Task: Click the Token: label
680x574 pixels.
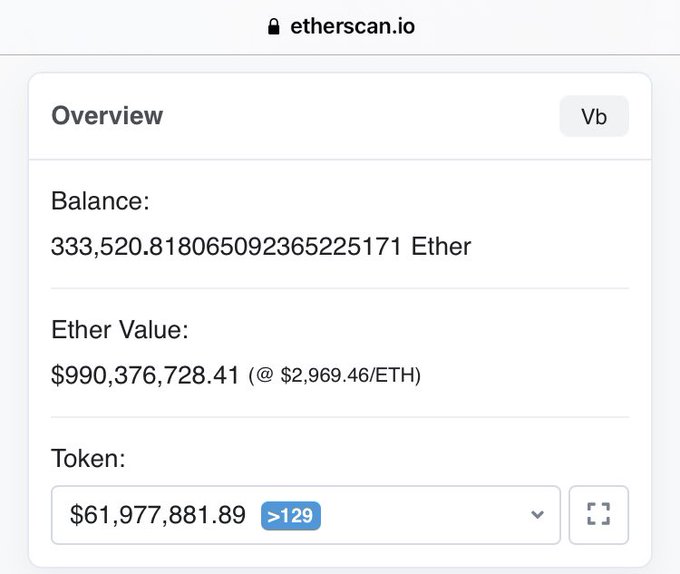Action: [x=86, y=459]
